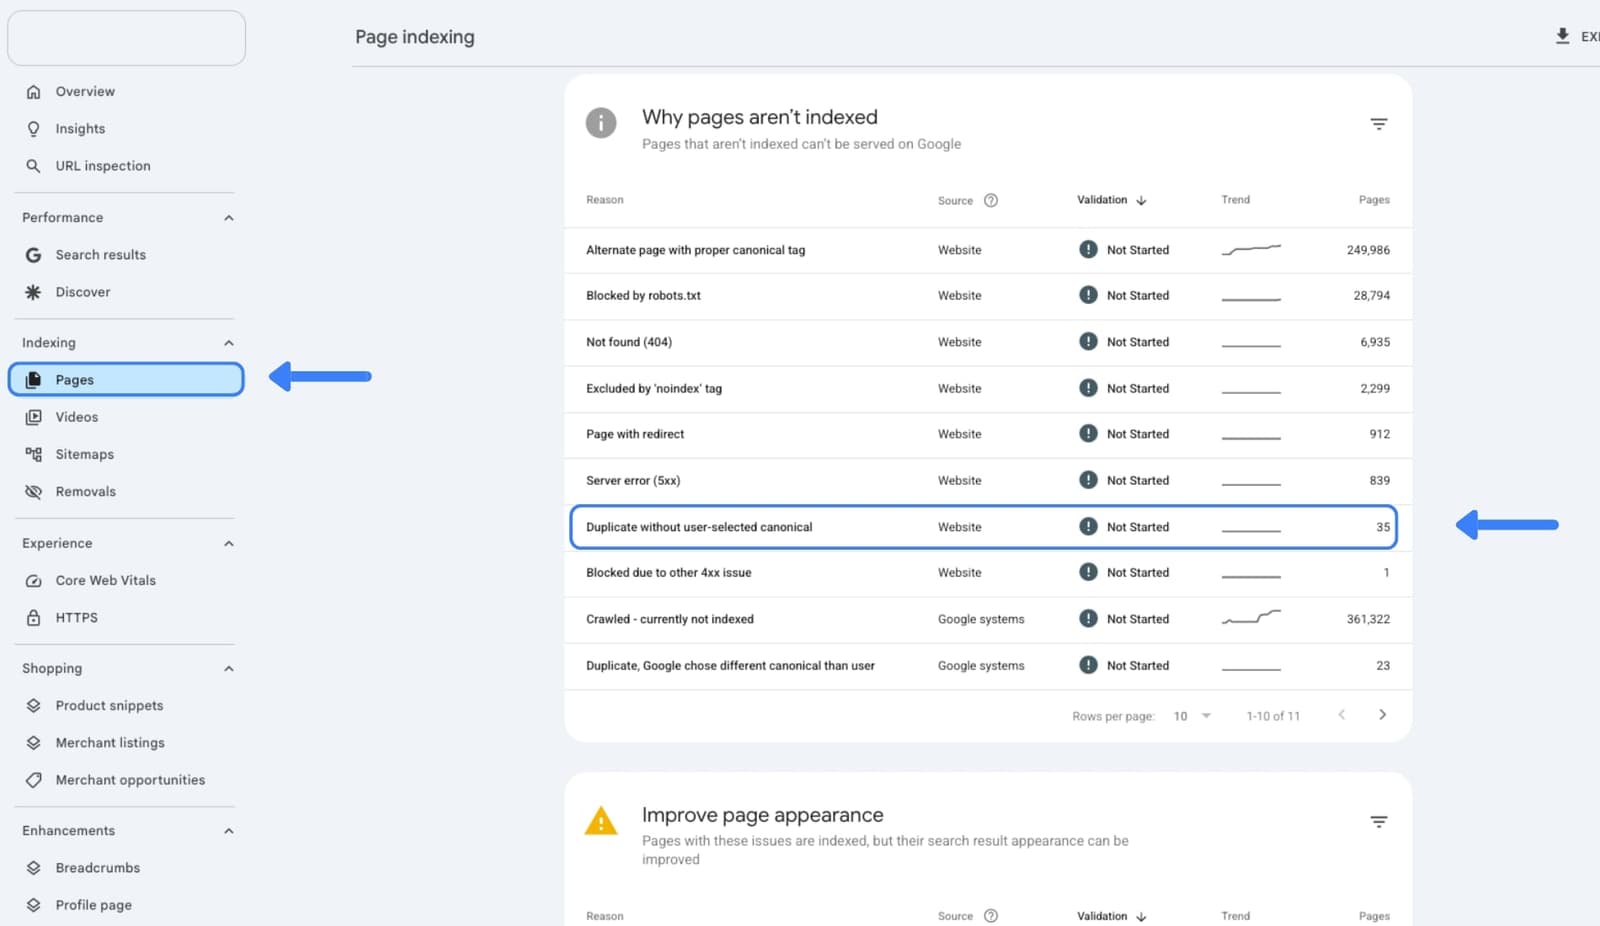This screenshot has height=926, width=1600.
Task: Click the warning triangle beside Improve page appearance
Action: [601, 821]
